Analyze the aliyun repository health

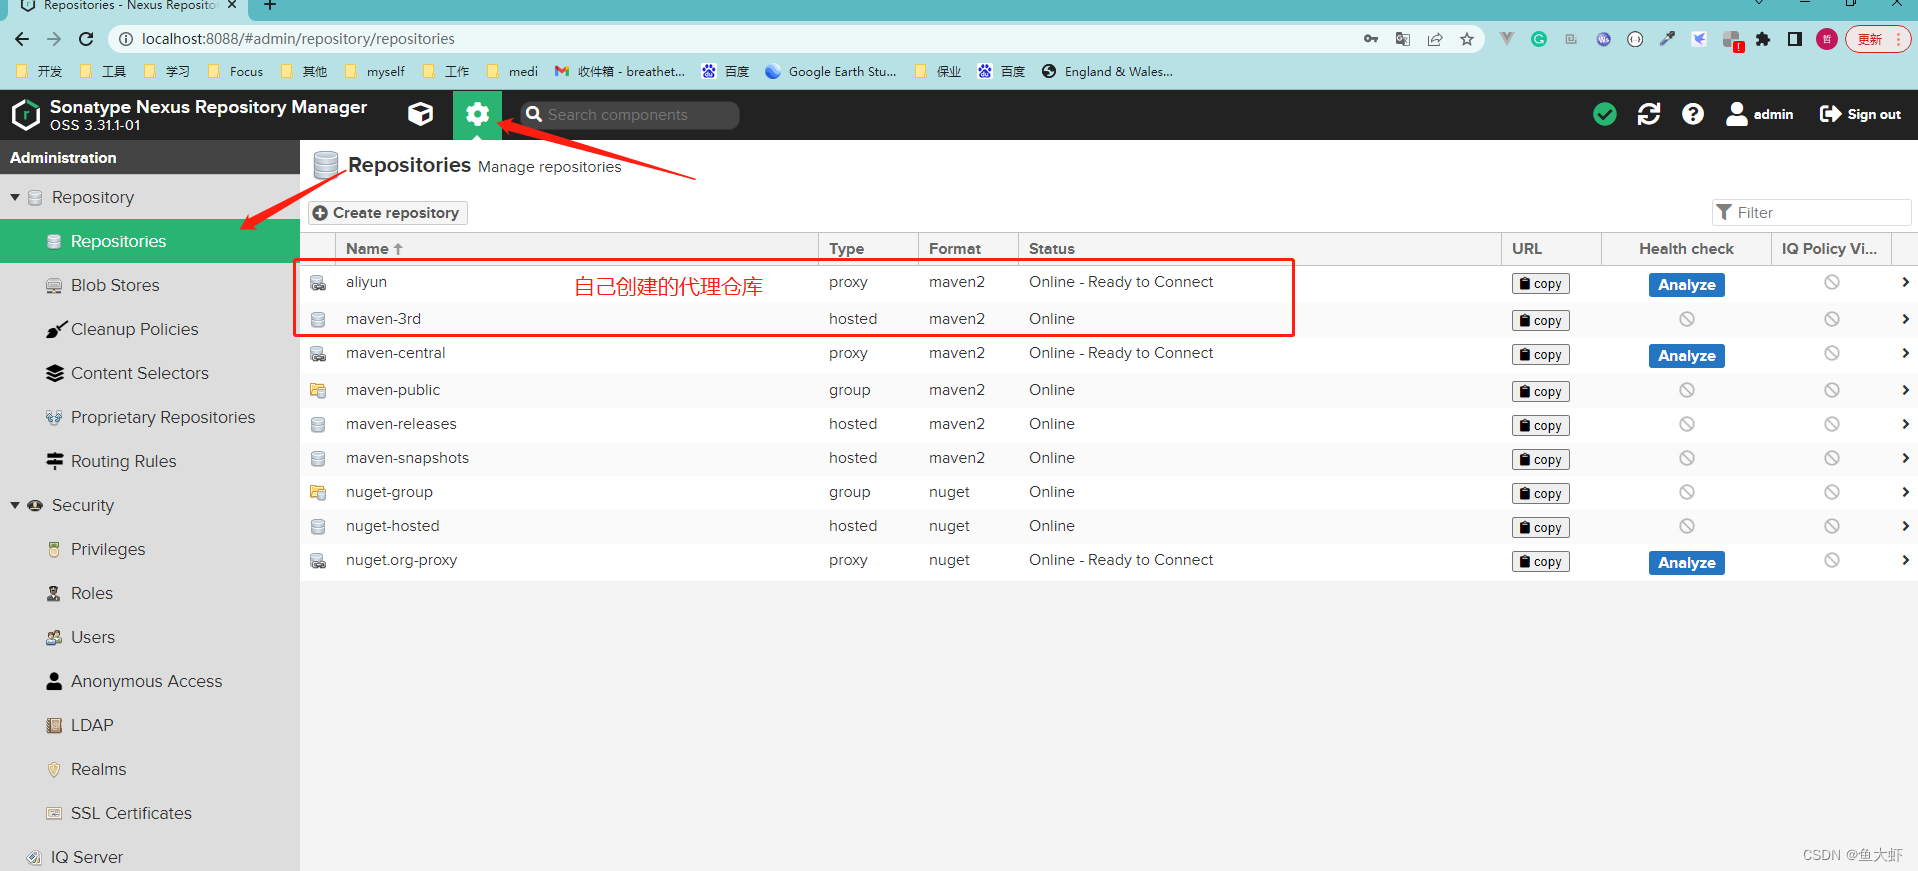(1686, 285)
